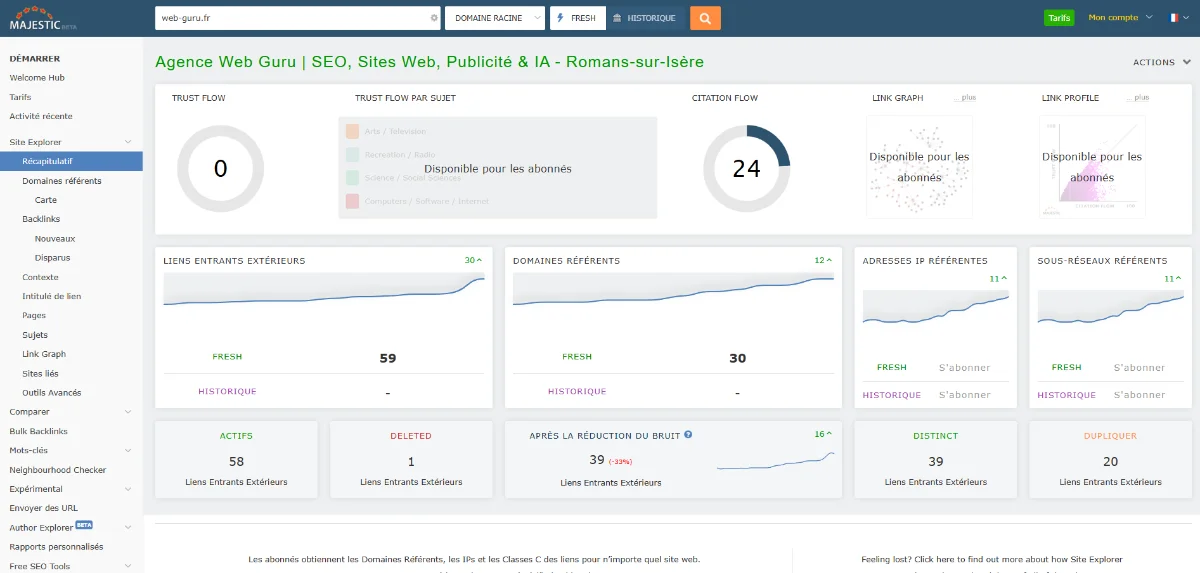Expand the Comparer sidebar section
The width and height of the screenshot is (1200, 573).
click(x=128, y=412)
